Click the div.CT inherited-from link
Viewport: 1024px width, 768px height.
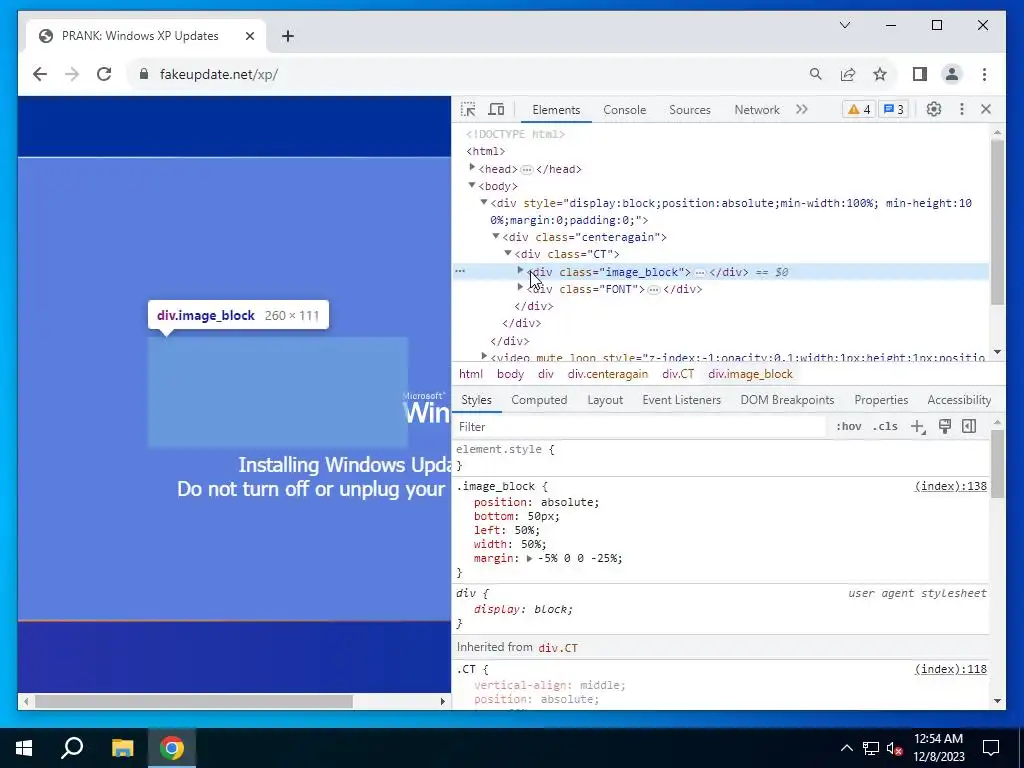558,648
